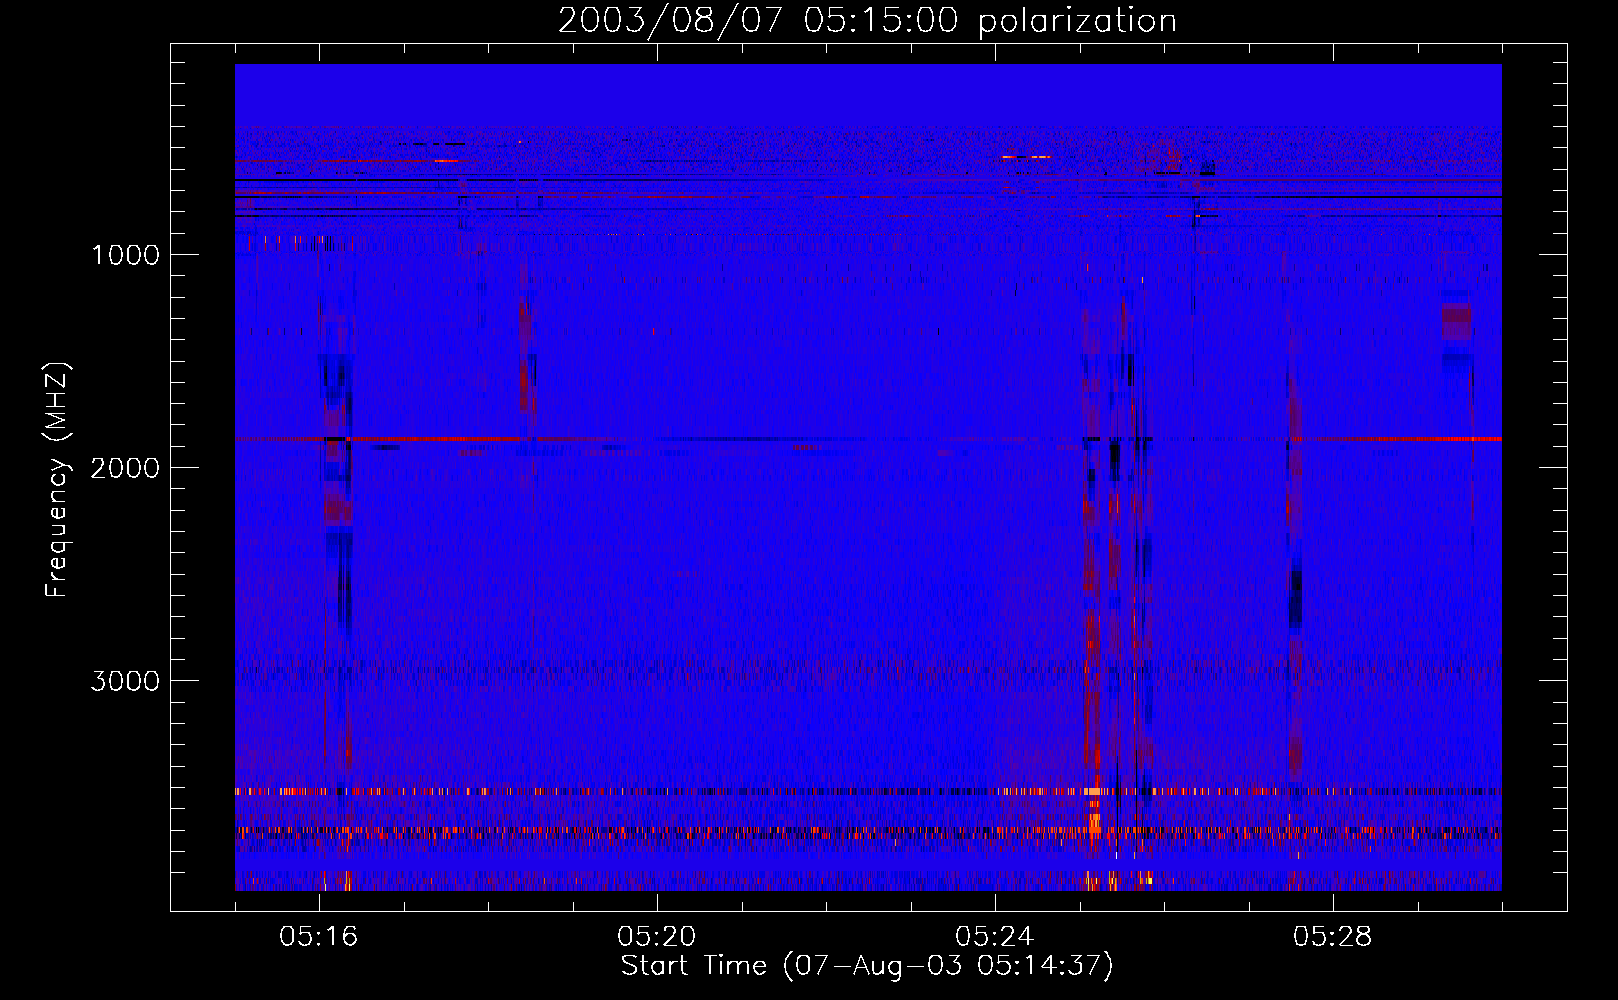Select the 'Frequency (MHZ)' axis label
The width and height of the screenshot is (1618, 1000).
(x=58, y=479)
